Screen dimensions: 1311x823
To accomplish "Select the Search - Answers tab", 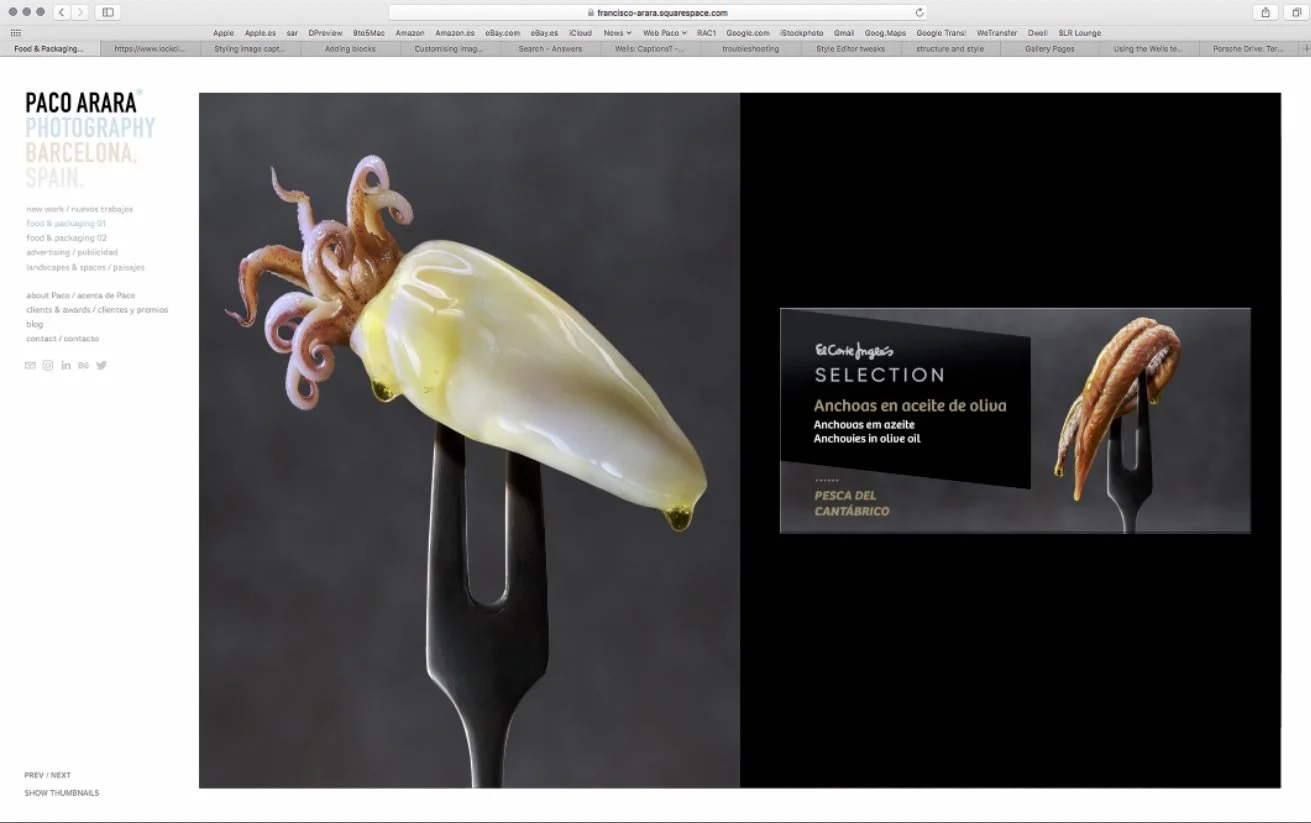I will click(x=550, y=48).
